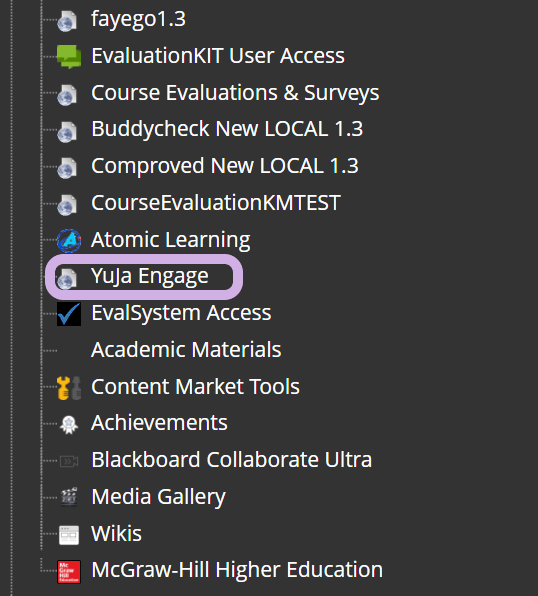Screen dimensions: 538x596
Task: Choose Comproved New LOCAL 1.3
Action: pyautogui.click(x=225, y=166)
